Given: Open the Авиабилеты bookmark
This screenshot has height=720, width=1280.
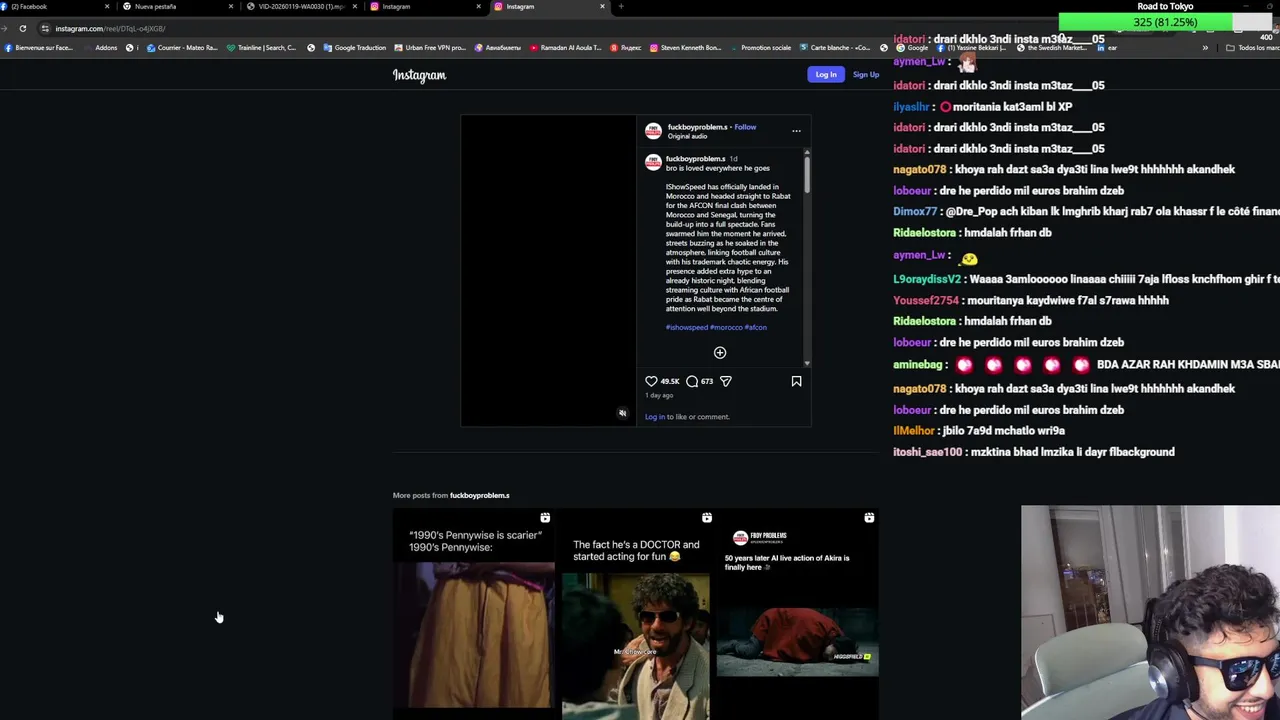Looking at the screenshot, I should [498, 48].
